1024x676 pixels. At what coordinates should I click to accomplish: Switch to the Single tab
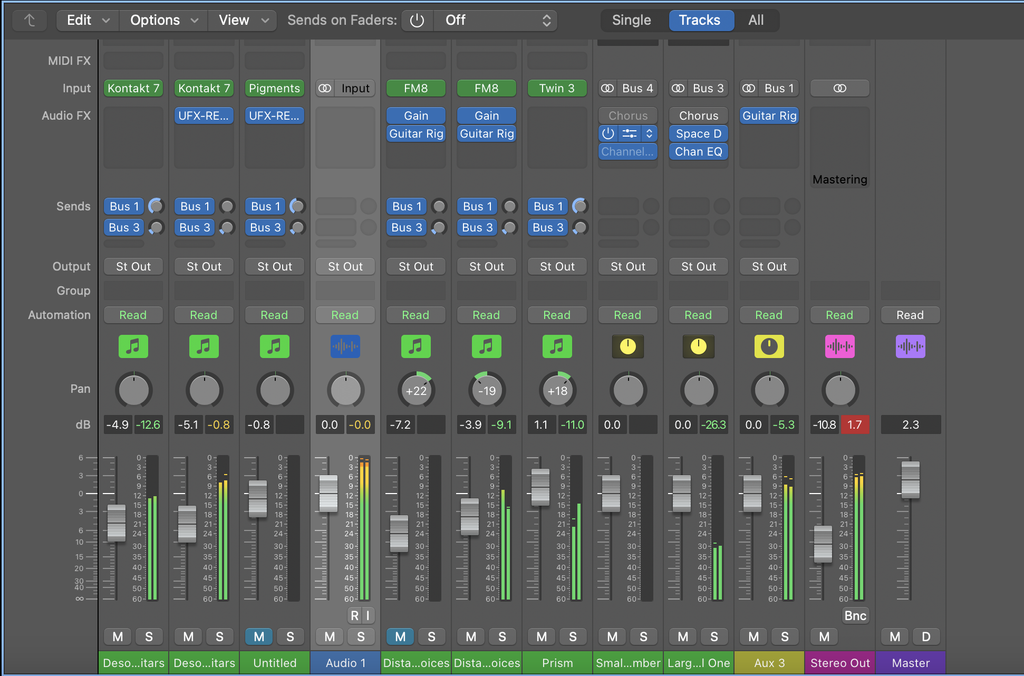632,19
